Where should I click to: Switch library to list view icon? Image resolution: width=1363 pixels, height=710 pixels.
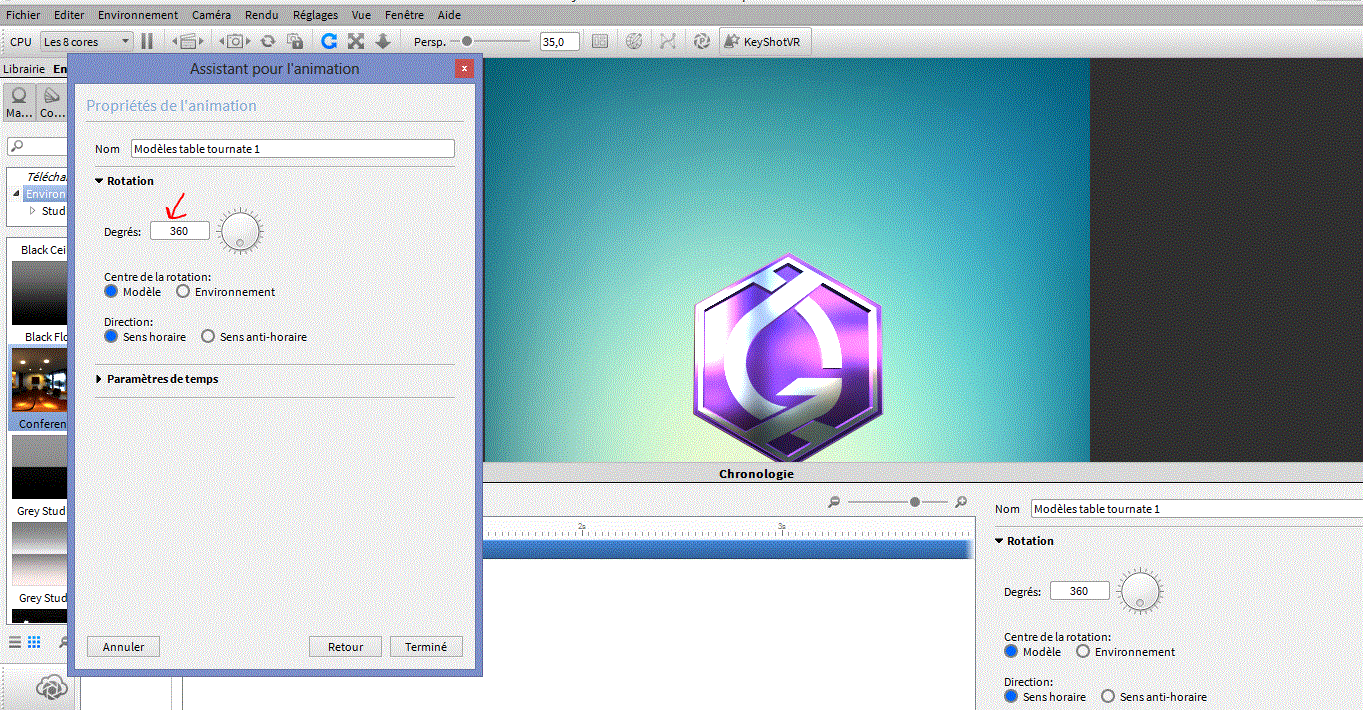coord(15,641)
